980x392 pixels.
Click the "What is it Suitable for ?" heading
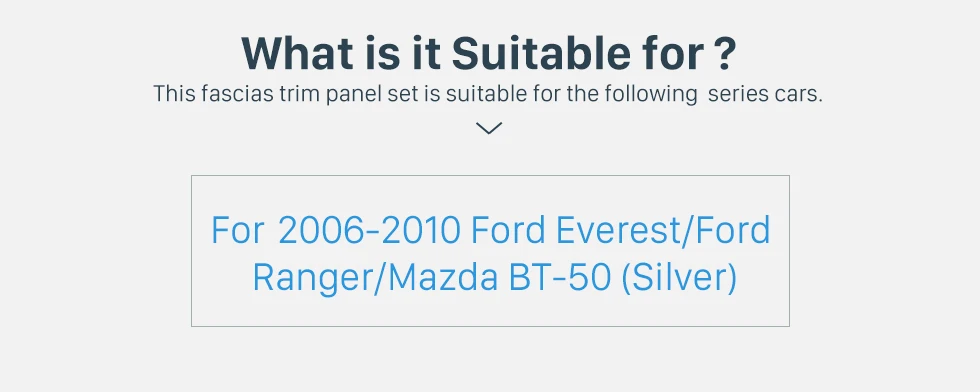(489, 53)
